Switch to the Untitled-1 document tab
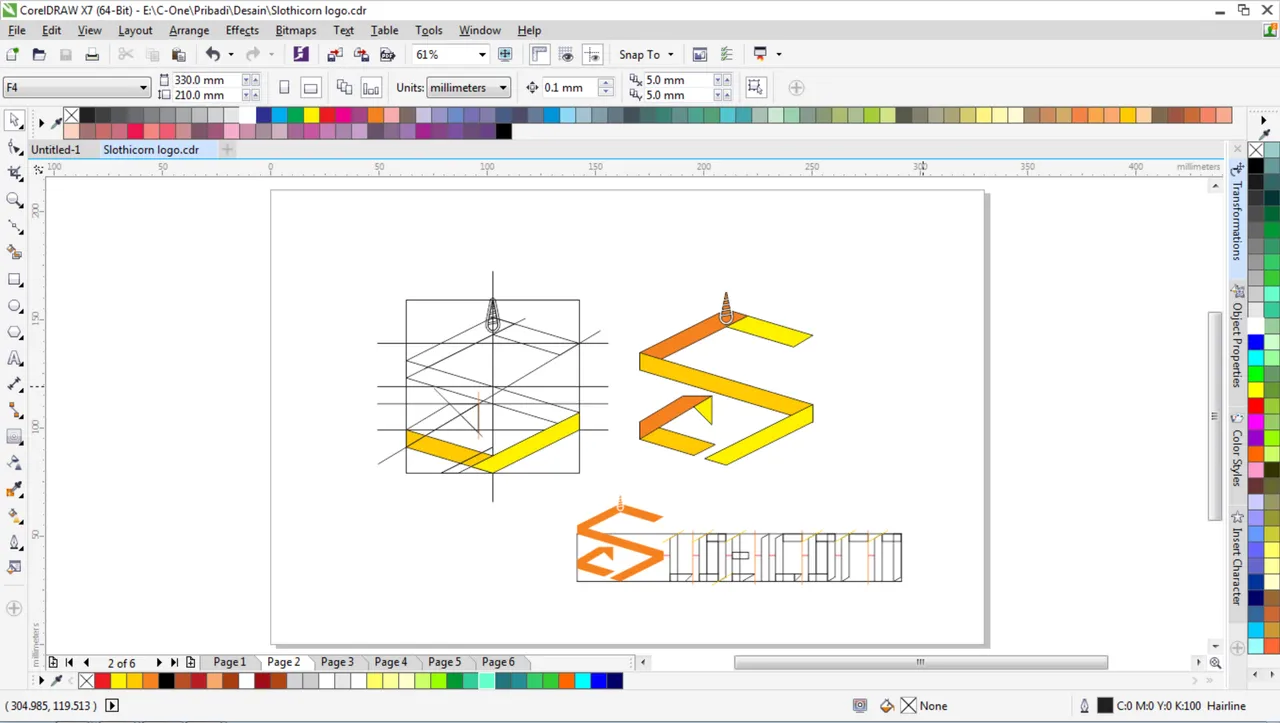Screen dimensions: 1280x723 [55, 150]
